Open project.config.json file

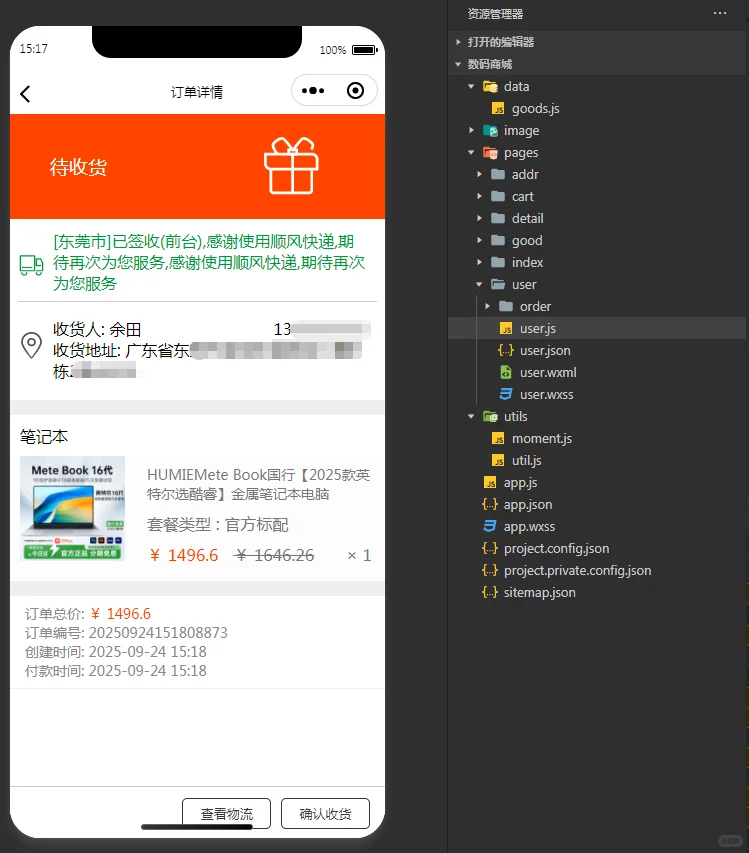click(x=556, y=548)
